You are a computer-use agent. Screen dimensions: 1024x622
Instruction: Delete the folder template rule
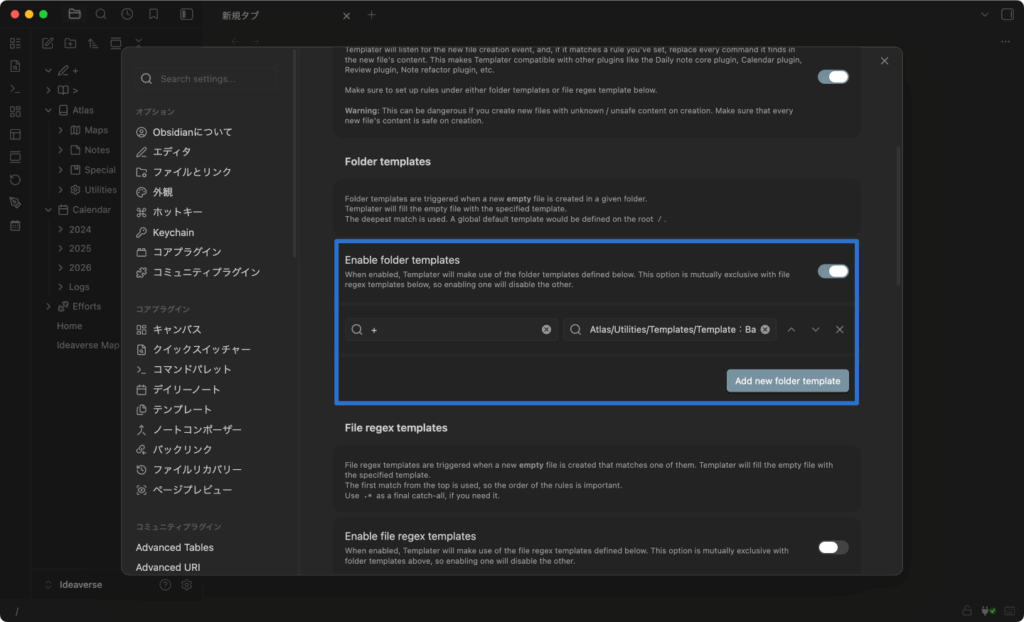point(840,330)
